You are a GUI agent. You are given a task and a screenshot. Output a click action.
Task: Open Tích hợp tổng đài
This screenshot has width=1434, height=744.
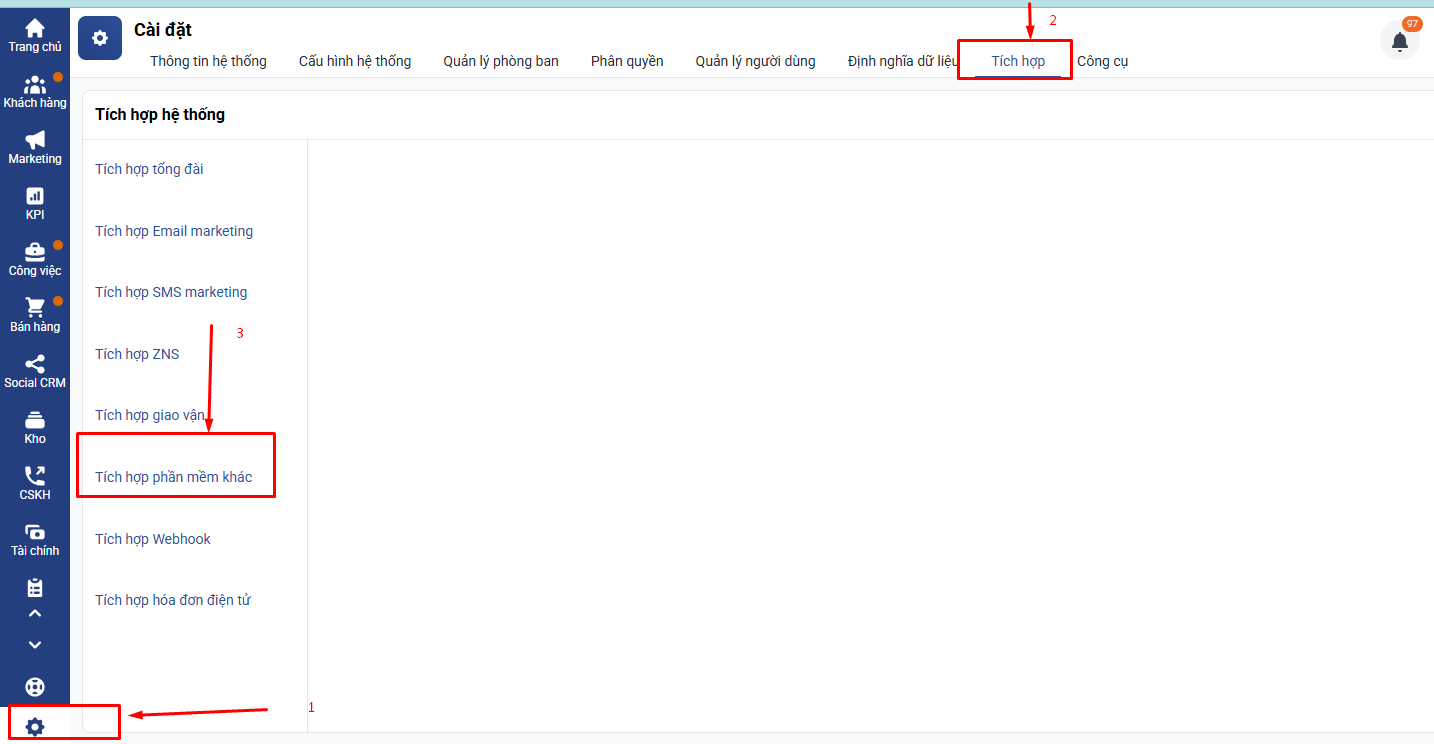(x=149, y=169)
